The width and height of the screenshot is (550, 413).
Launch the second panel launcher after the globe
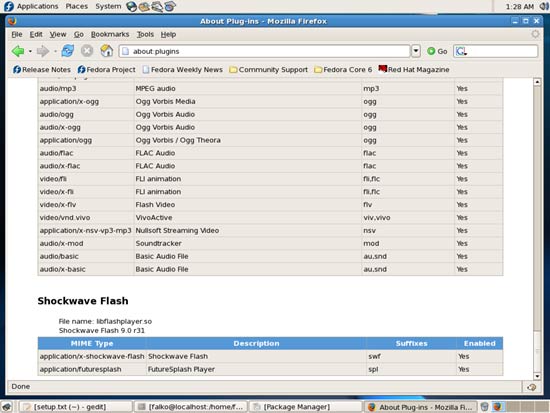(x=144, y=6)
